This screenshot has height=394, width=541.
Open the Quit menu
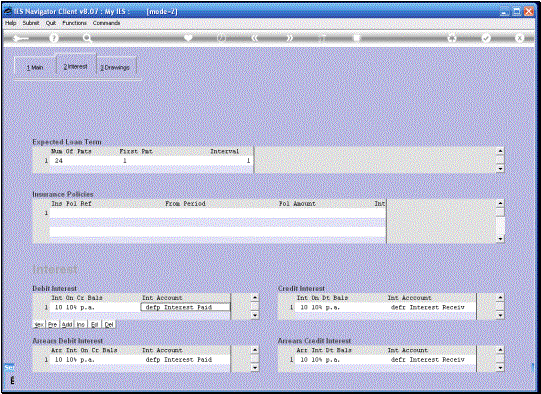[51, 23]
